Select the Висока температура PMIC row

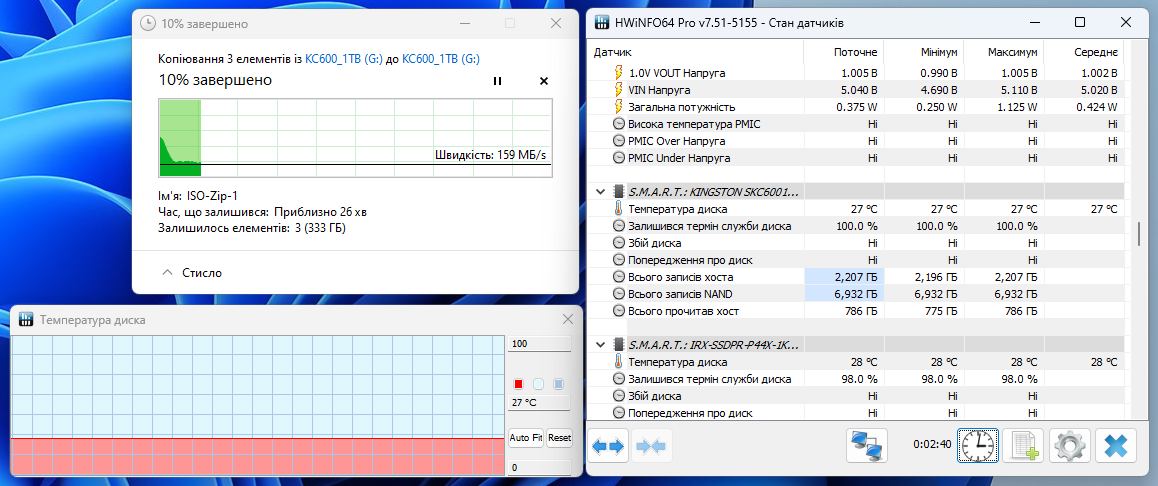pos(858,124)
